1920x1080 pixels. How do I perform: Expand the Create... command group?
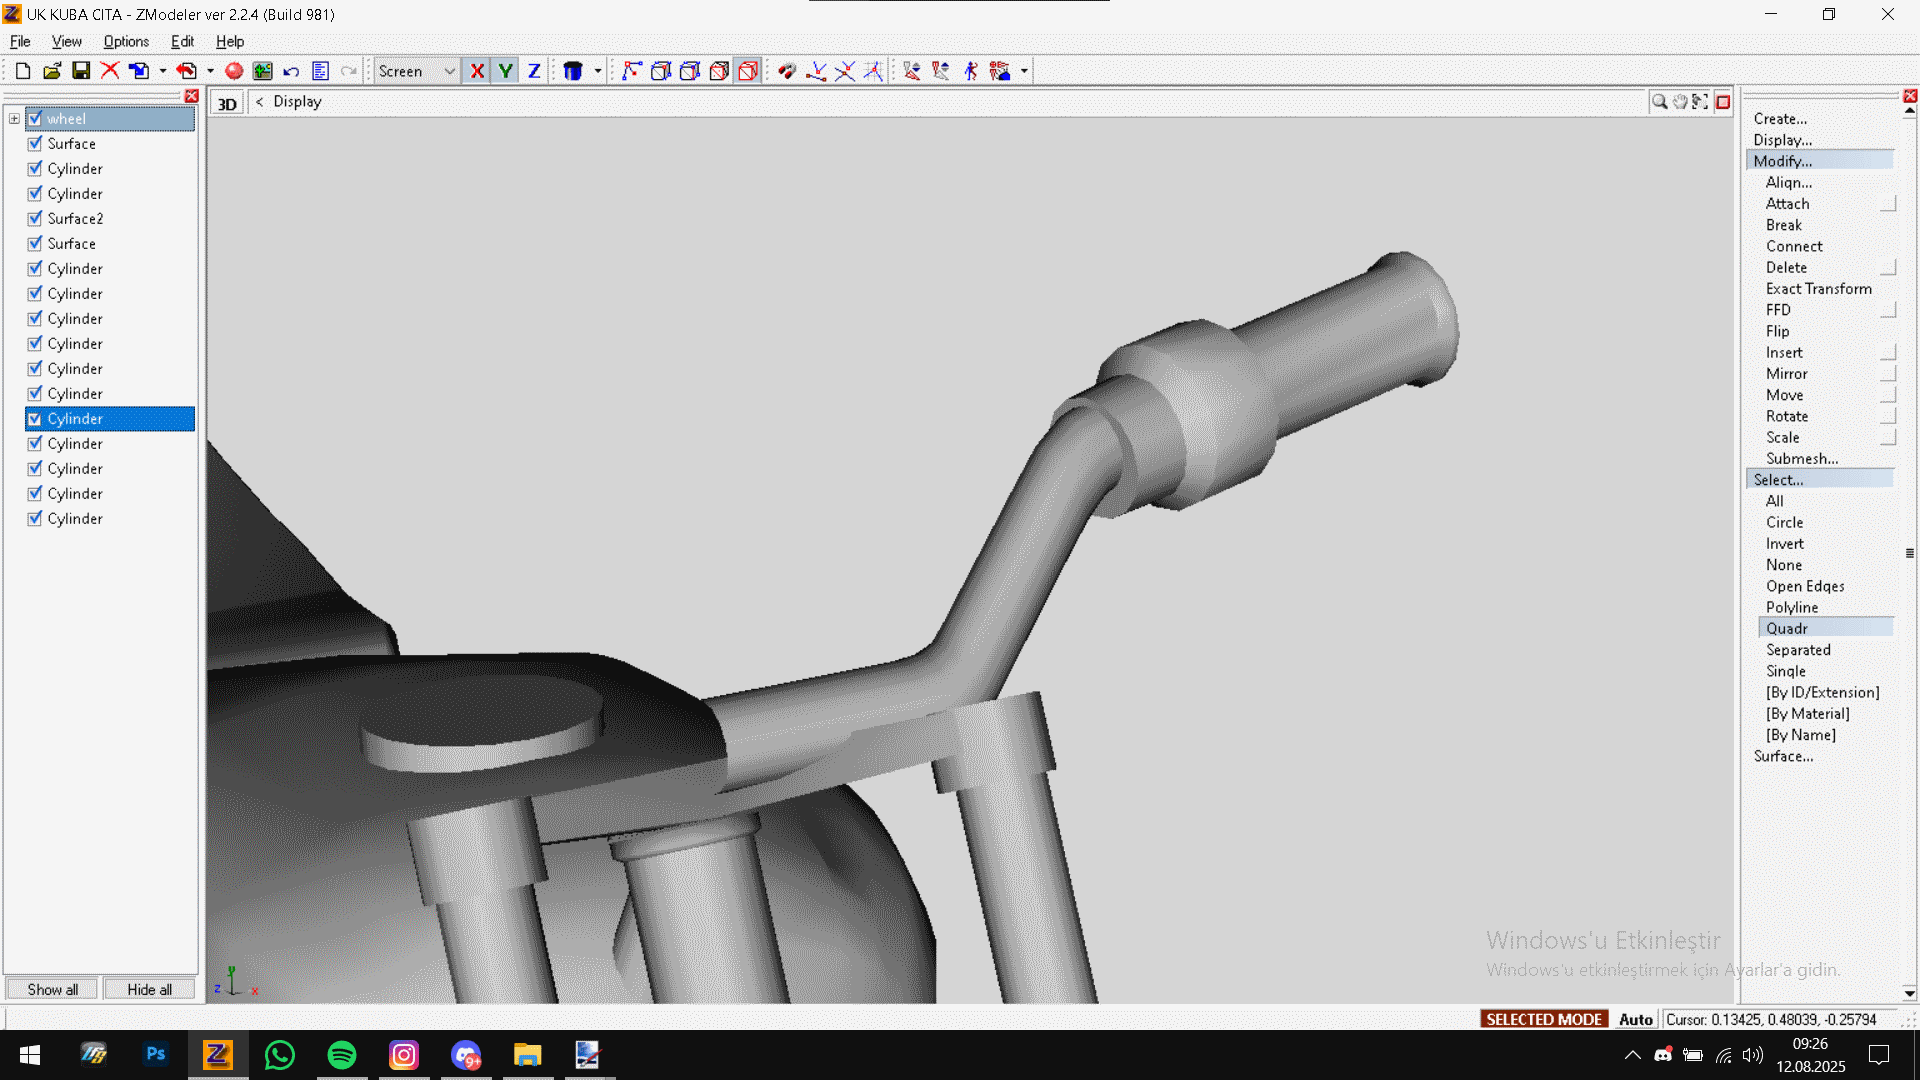coord(1780,119)
